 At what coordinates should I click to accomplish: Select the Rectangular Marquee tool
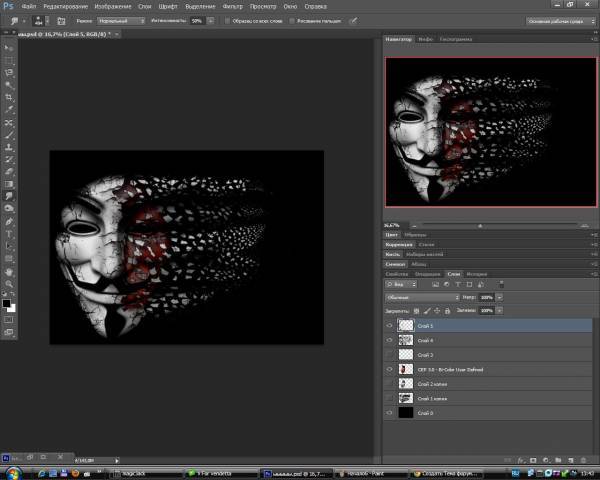click(x=9, y=60)
